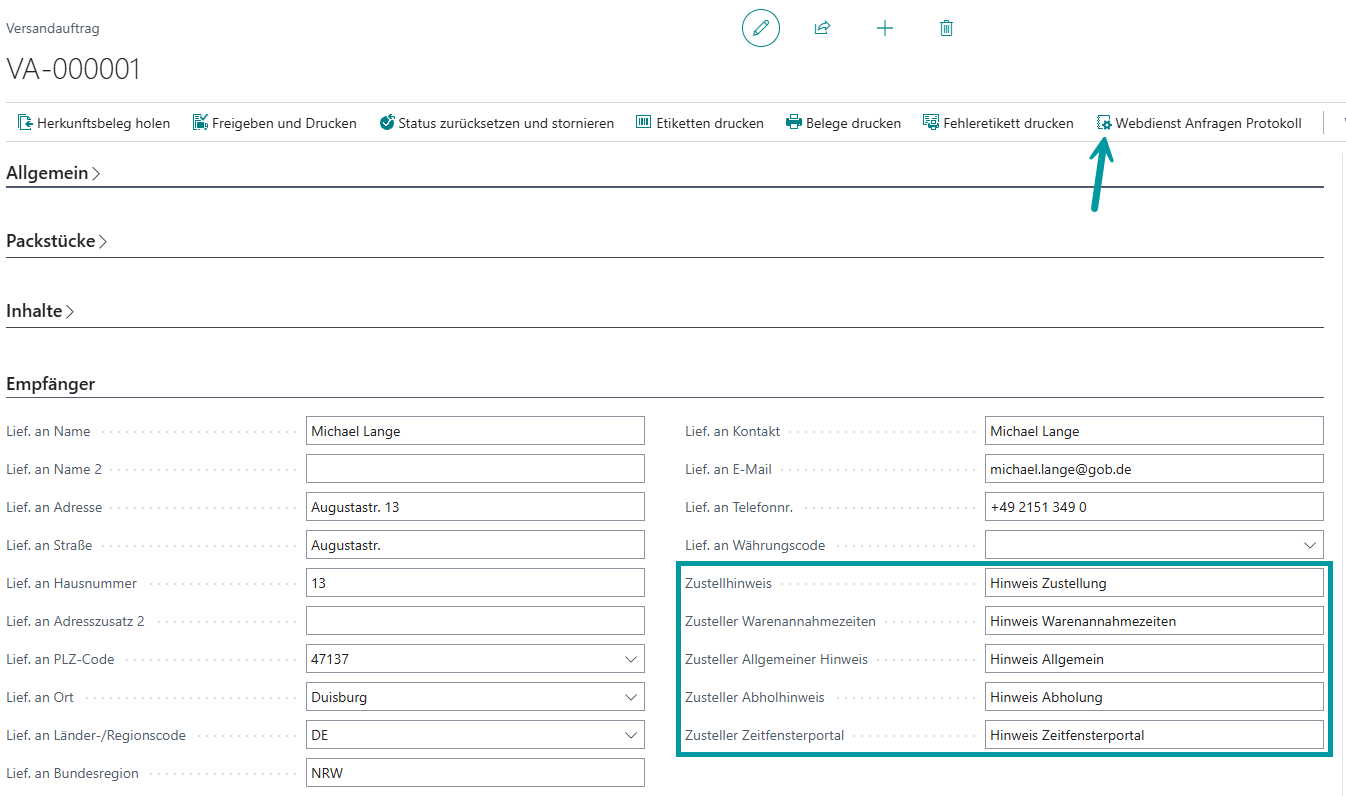Viewport: 1346px width, 796px height.
Task: Click the trash delete icon
Action: [946, 29]
